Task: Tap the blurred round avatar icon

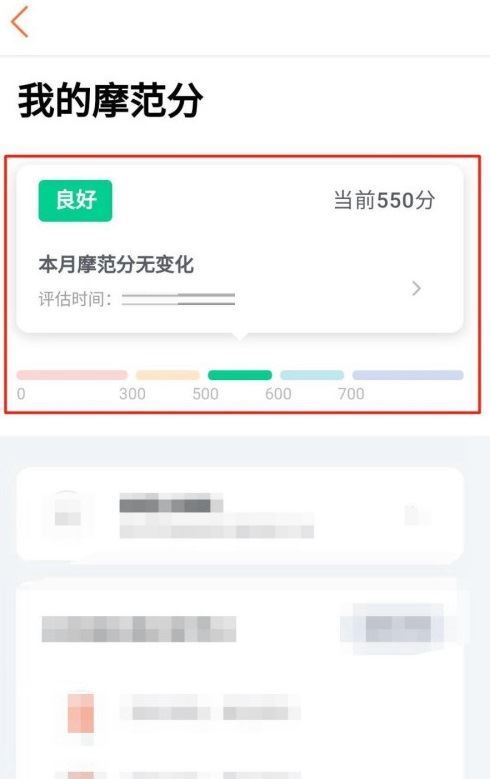Action: click(x=68, y=514)
